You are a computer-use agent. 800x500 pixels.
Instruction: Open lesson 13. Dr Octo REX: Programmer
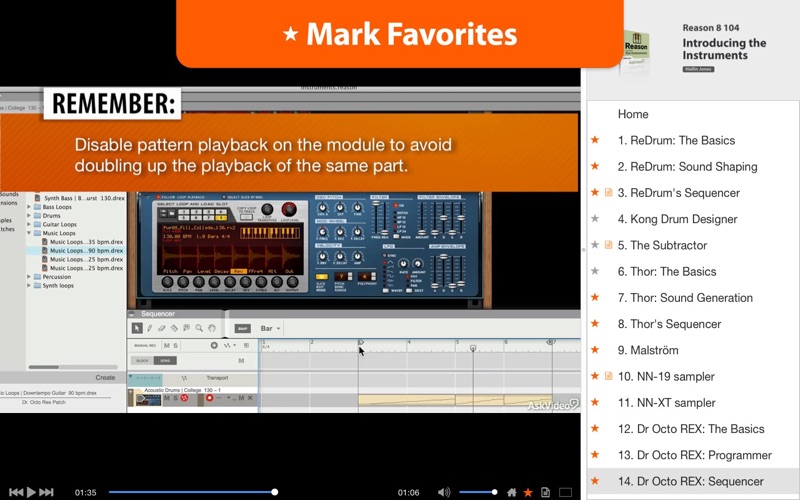(694, 455)
